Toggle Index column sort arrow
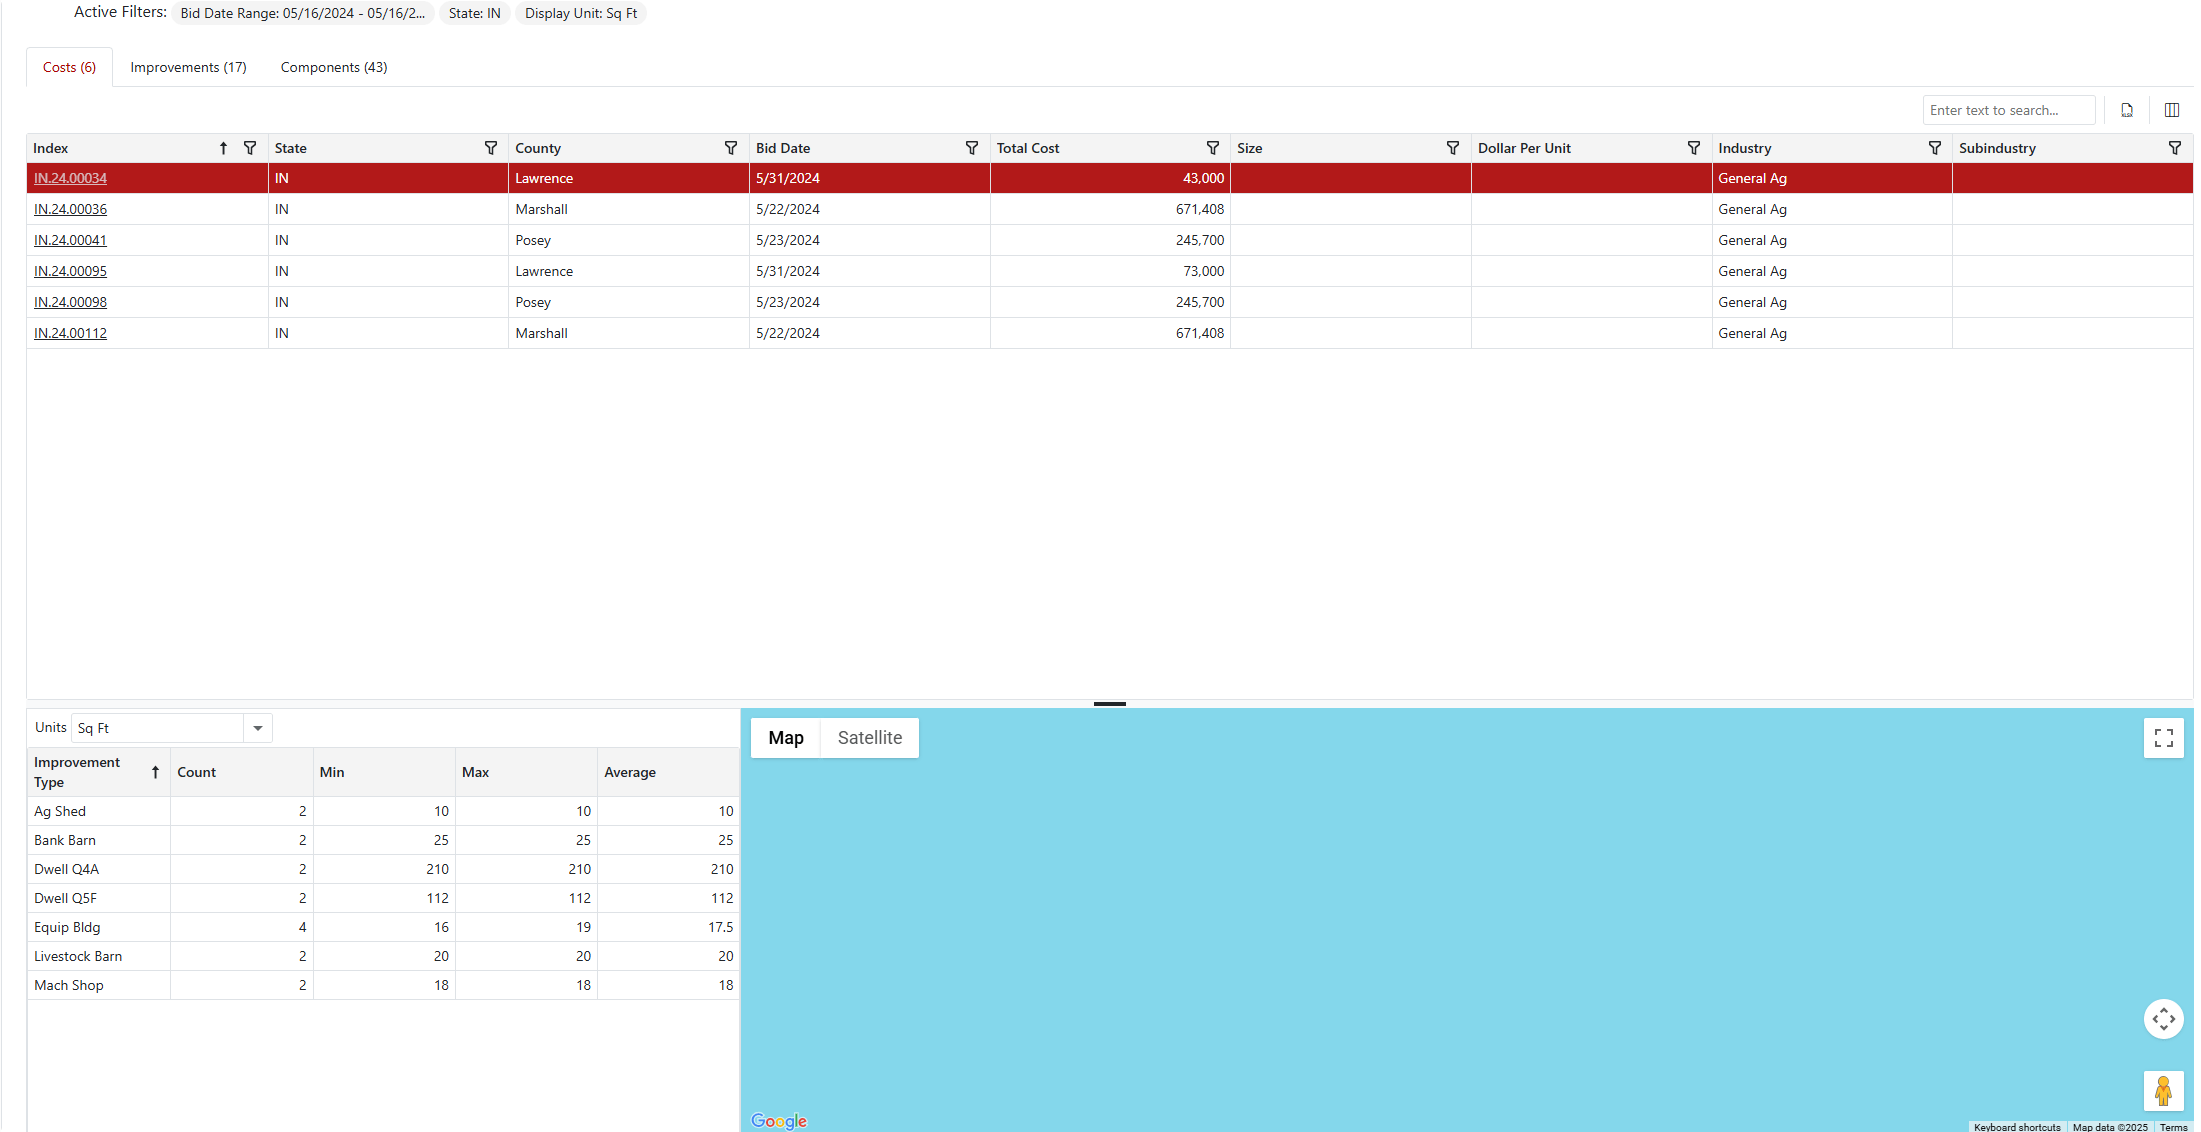The width and height of the screenshot is (2201, 1132). [x=223, y=148]
